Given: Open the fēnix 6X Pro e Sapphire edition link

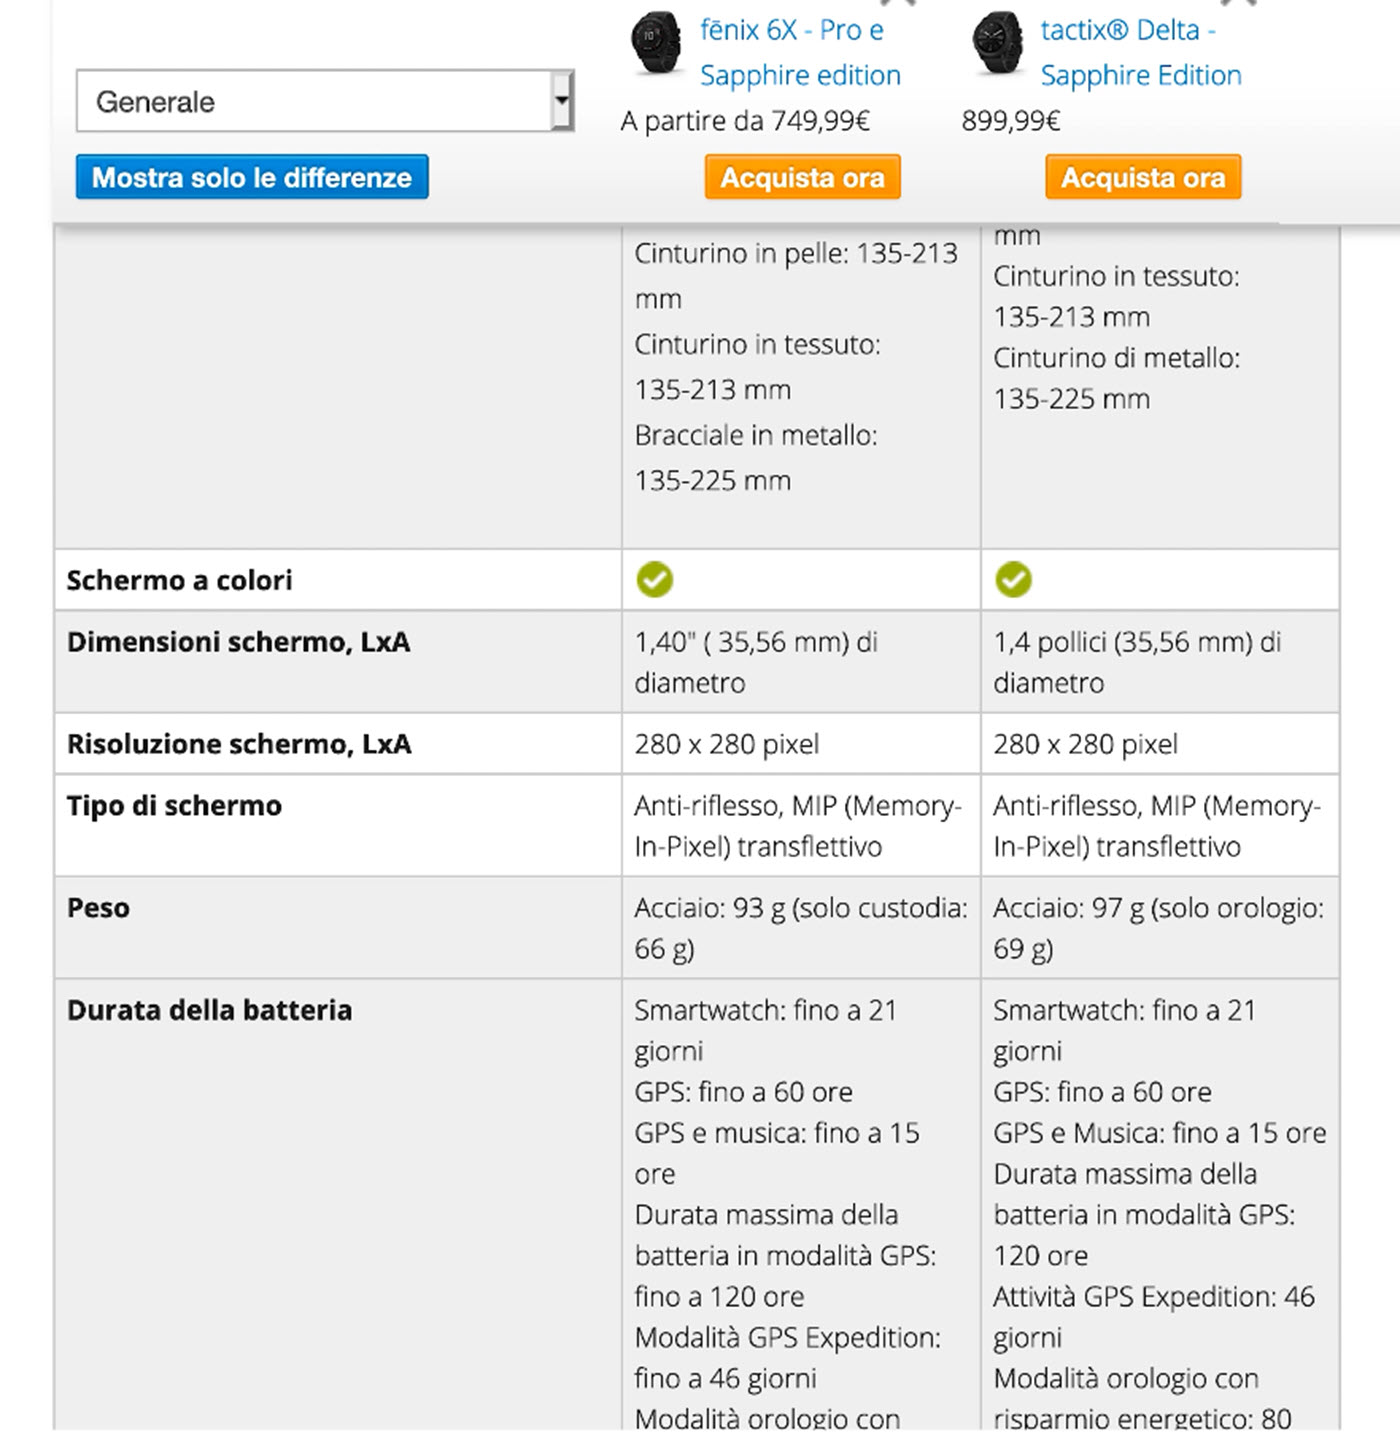Looking at the screenshot, I should [800, 53].
